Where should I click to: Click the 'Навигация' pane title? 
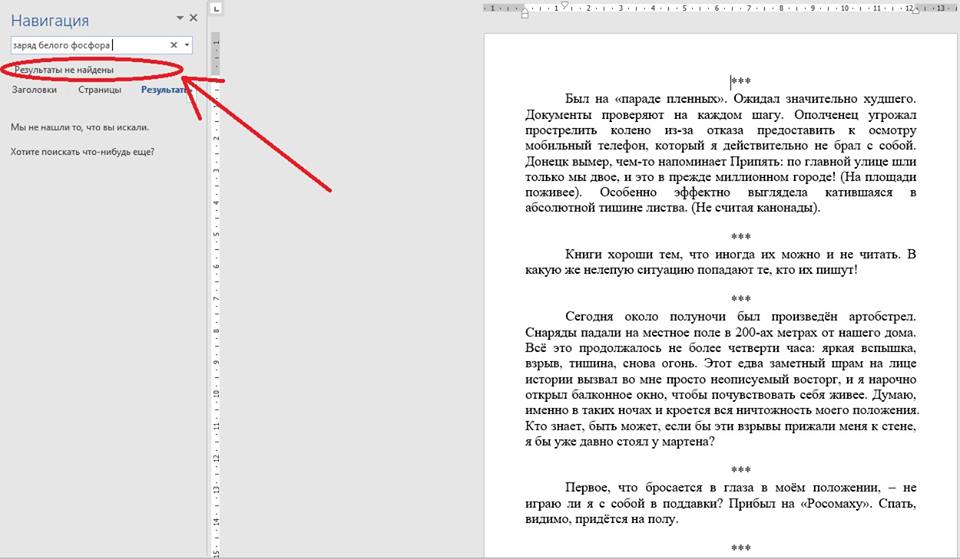point(50,20)
